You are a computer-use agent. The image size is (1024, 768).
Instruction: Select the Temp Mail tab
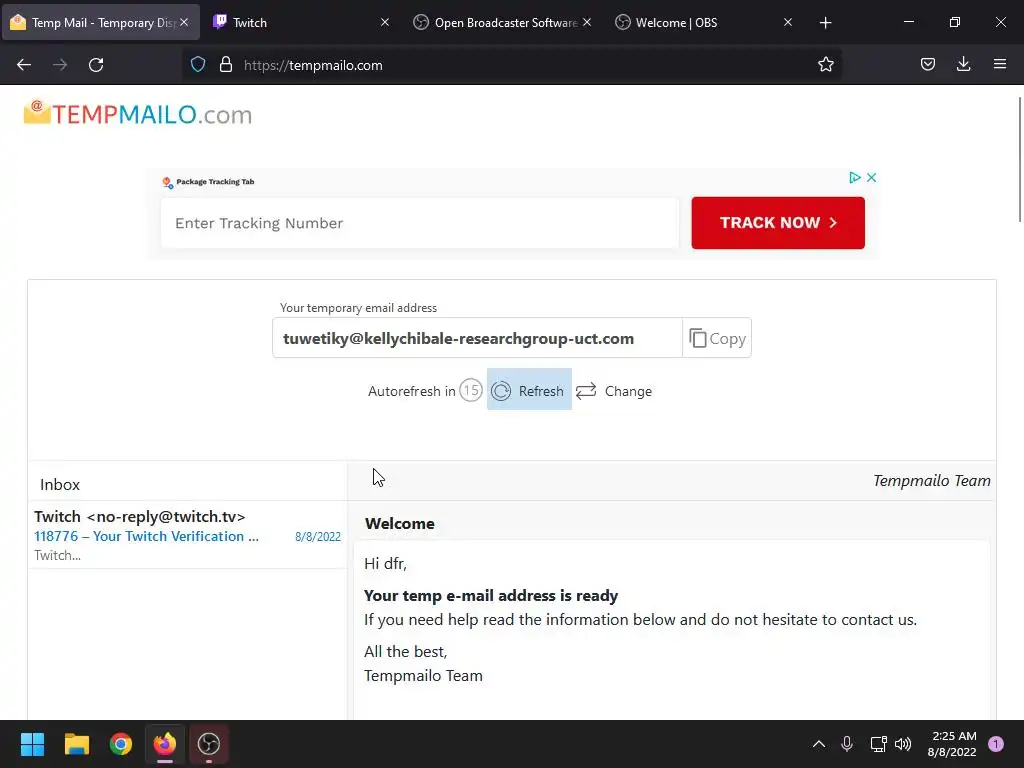101,22
